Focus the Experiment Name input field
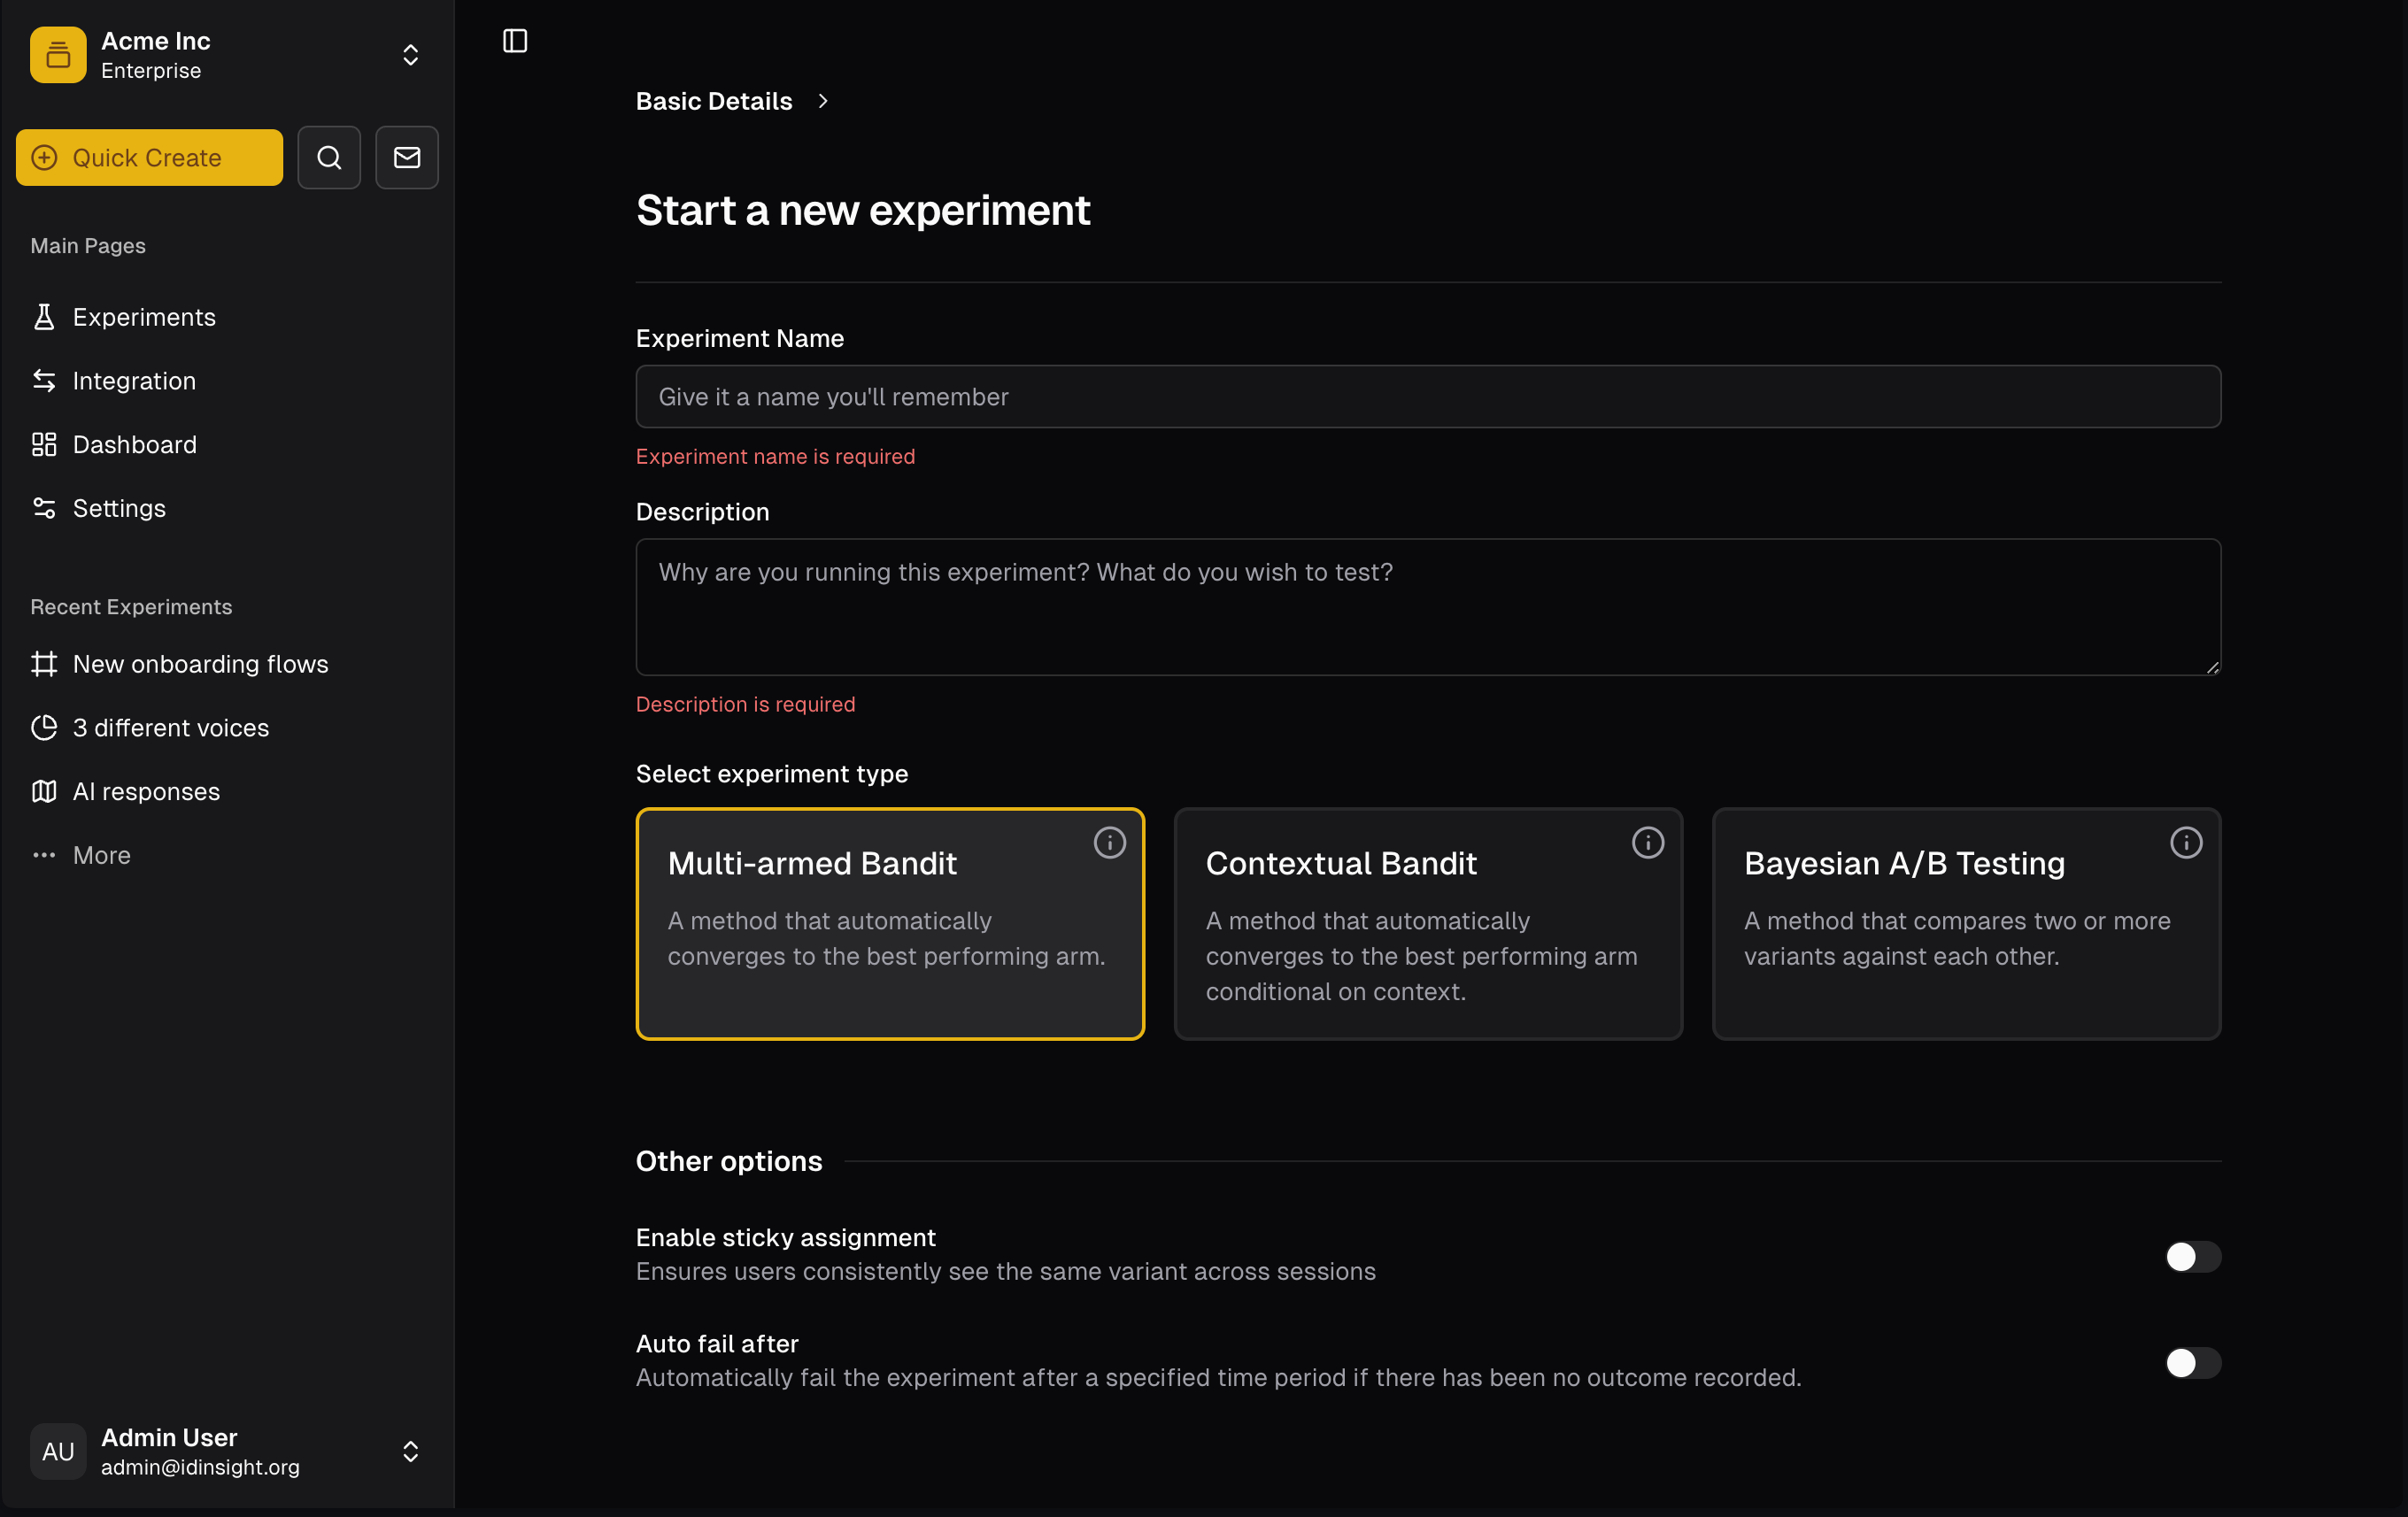Viewport: 2408px width, 1517px height. (1428, 397)
